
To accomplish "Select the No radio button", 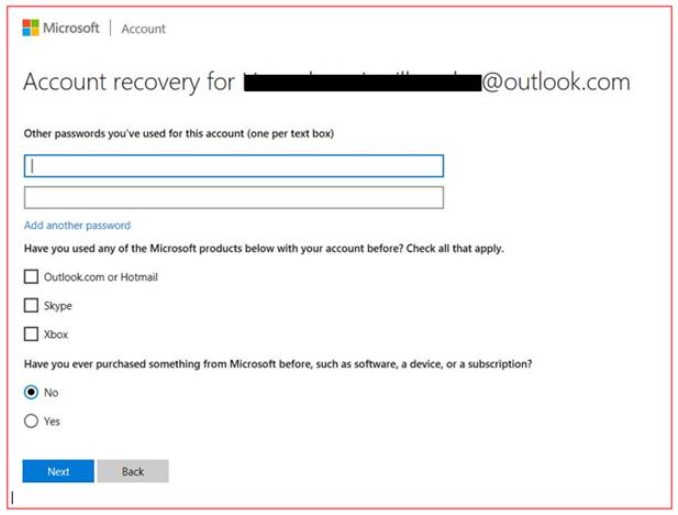I will pos(31,392).
